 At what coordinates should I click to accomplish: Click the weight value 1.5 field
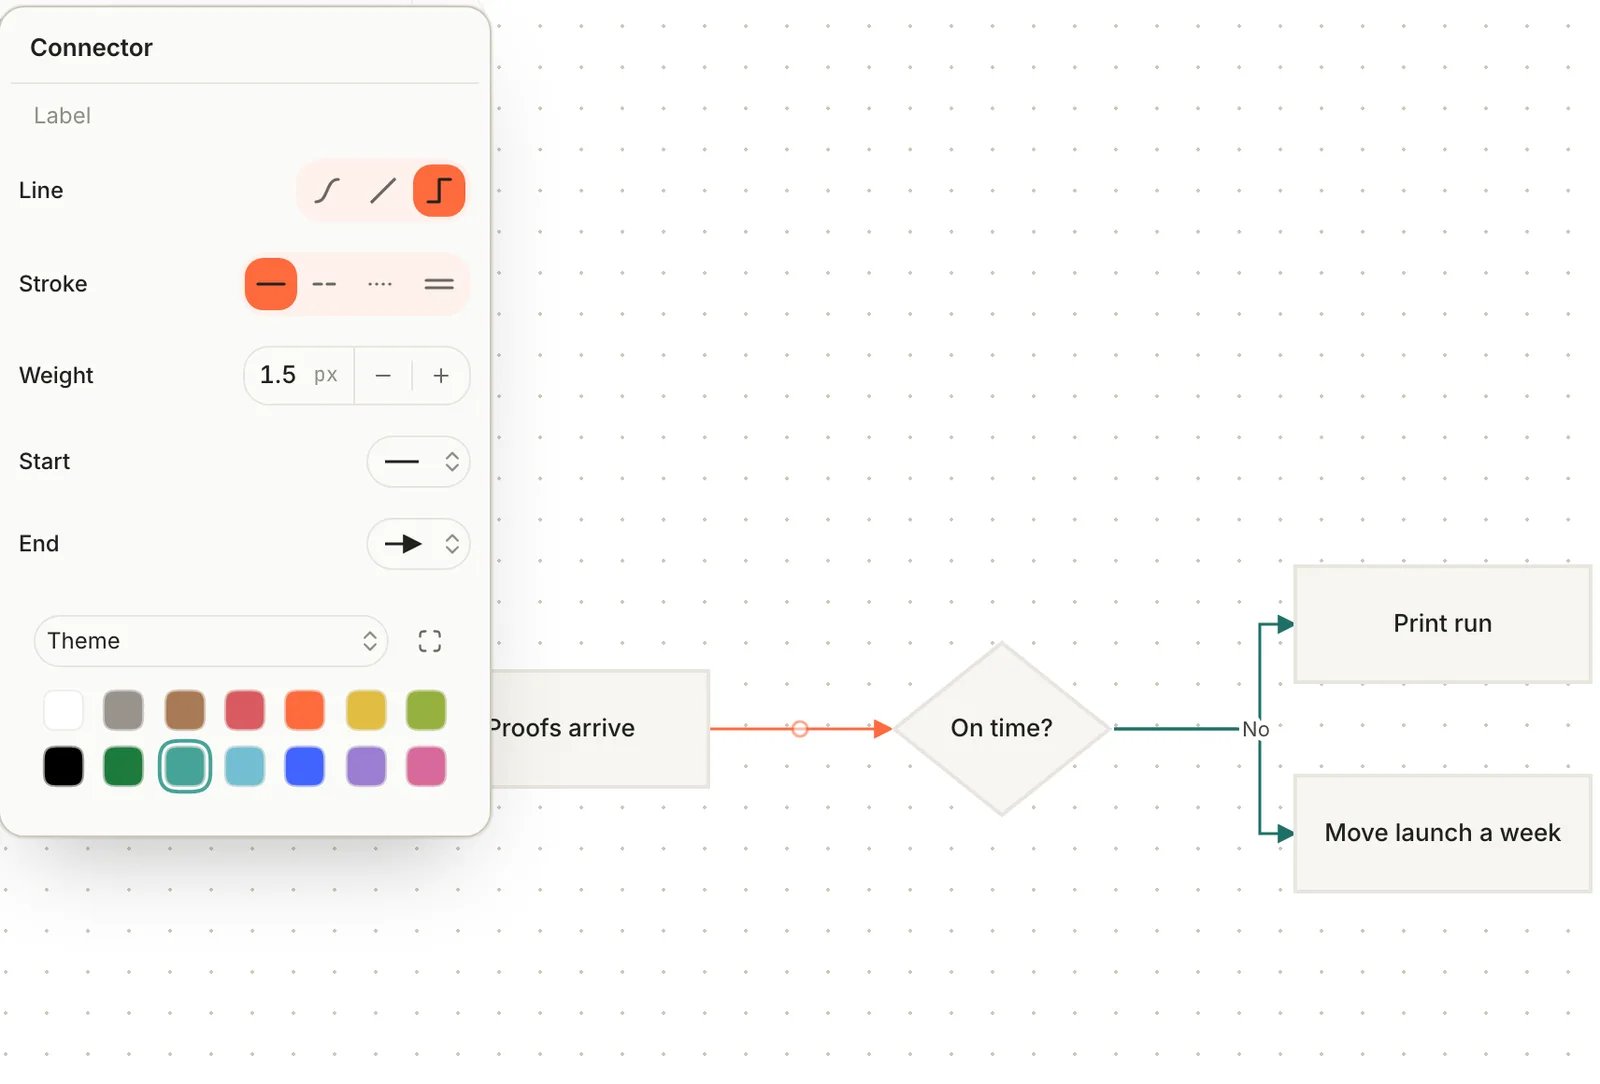299,375
